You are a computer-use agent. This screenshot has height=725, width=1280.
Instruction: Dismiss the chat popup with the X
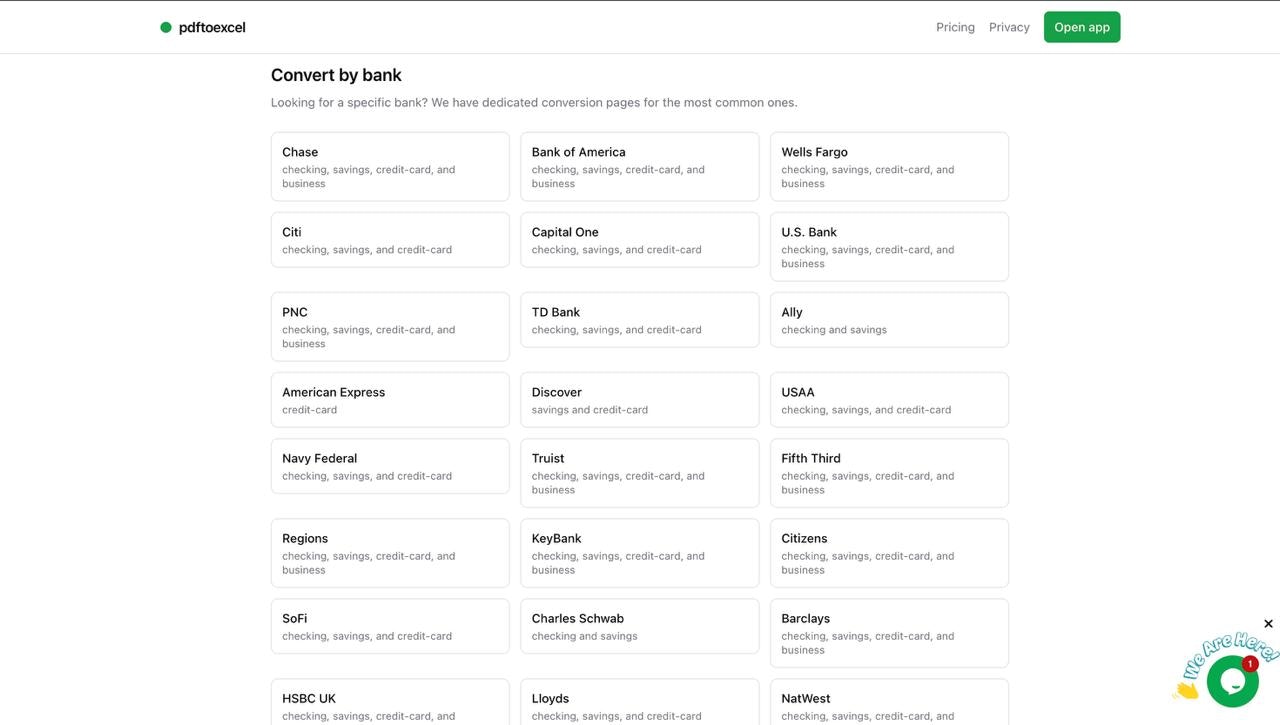click(1268, 623)
